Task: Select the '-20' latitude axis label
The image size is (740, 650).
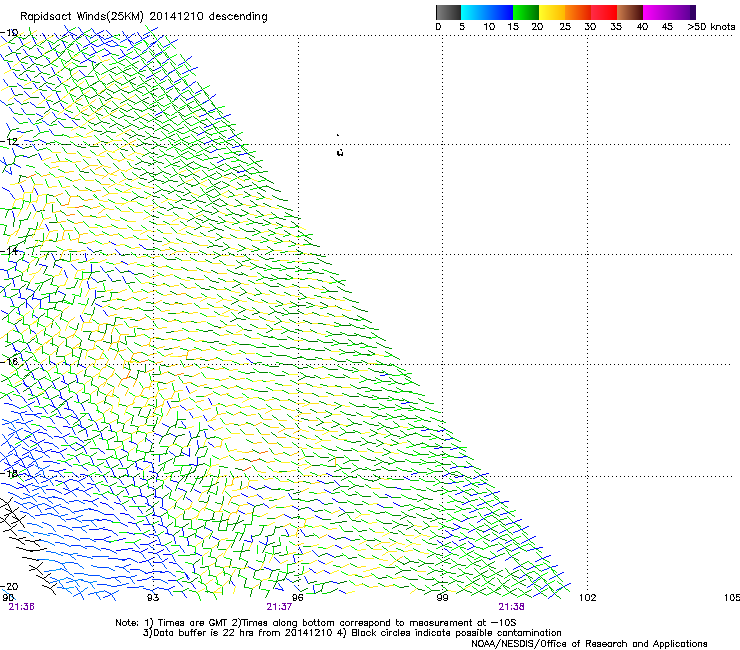Action: 9,586
